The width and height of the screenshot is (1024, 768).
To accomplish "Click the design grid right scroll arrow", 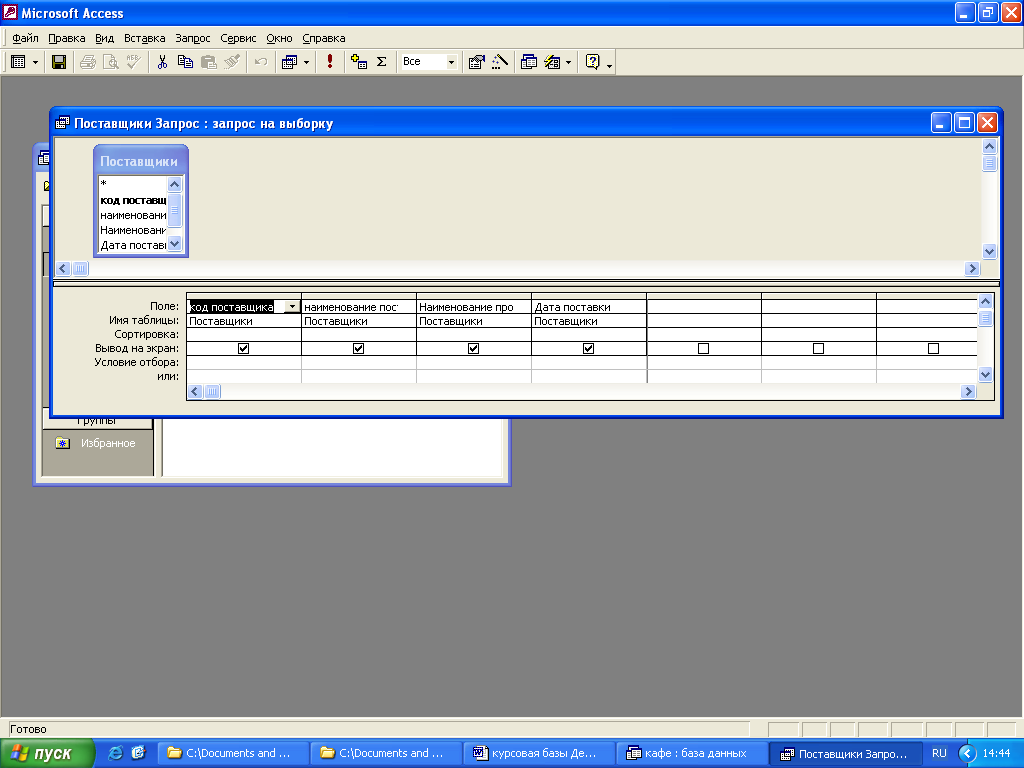I will tap(968, 391).
